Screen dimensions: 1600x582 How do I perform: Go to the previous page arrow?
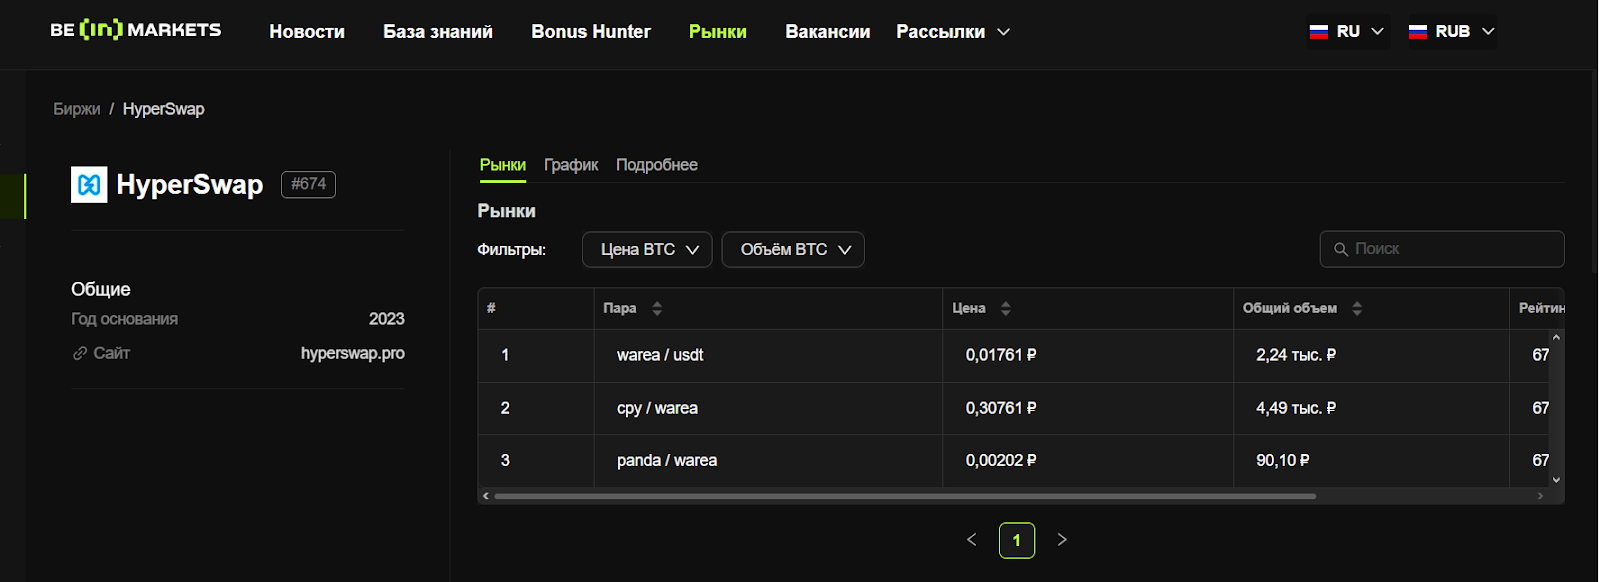click(x=971, y=540)
